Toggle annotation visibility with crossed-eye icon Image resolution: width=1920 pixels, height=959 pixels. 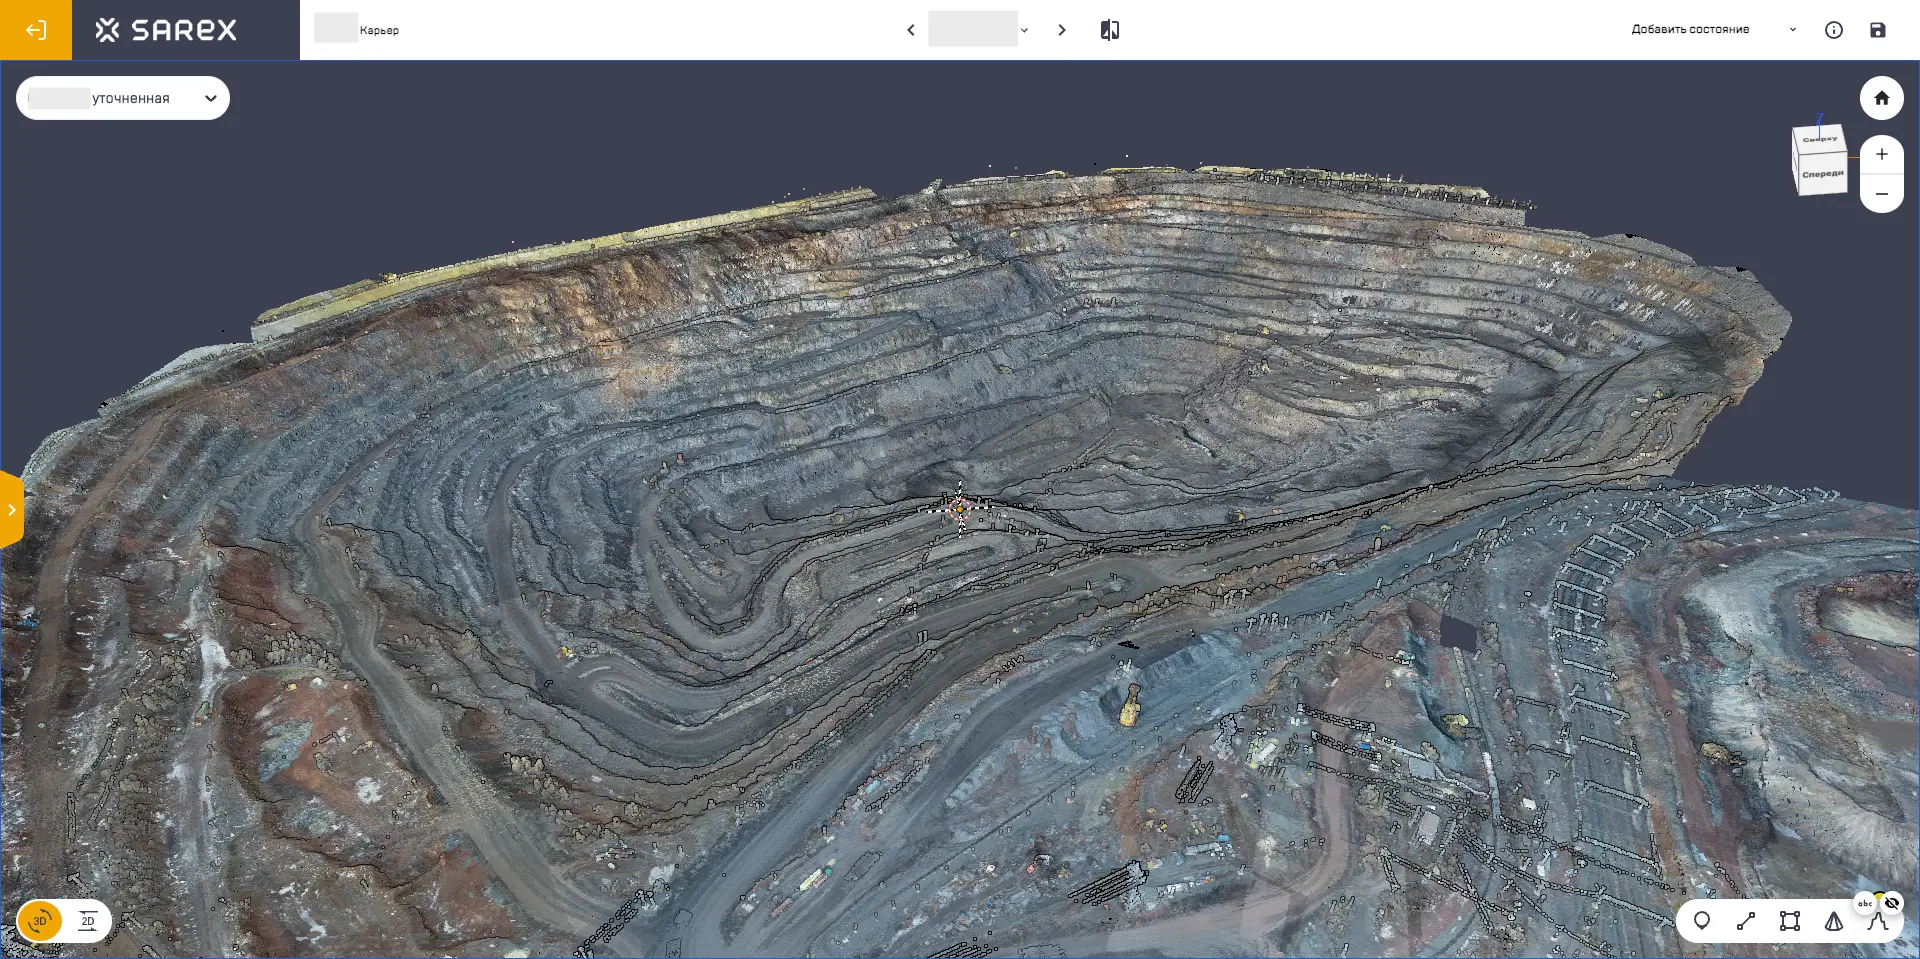(1892, 903)
